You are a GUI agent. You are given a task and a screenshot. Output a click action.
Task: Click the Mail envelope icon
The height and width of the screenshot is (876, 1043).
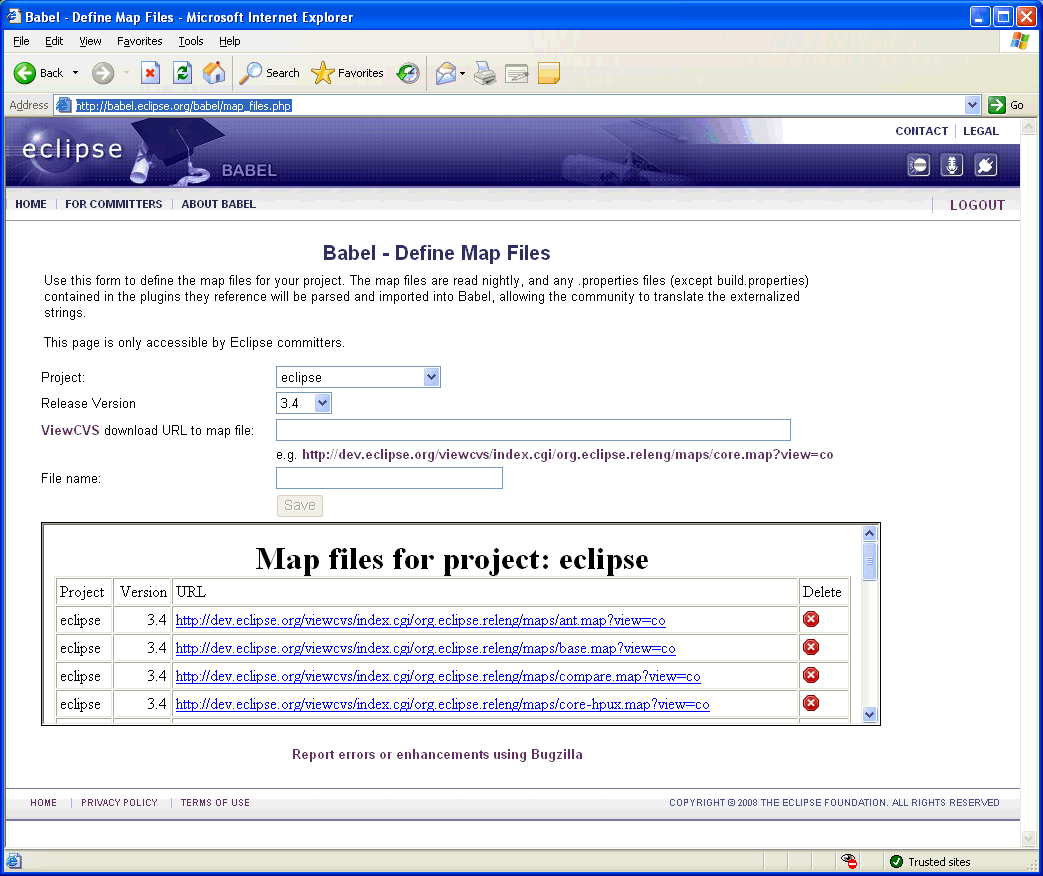[x=446, y=73]
